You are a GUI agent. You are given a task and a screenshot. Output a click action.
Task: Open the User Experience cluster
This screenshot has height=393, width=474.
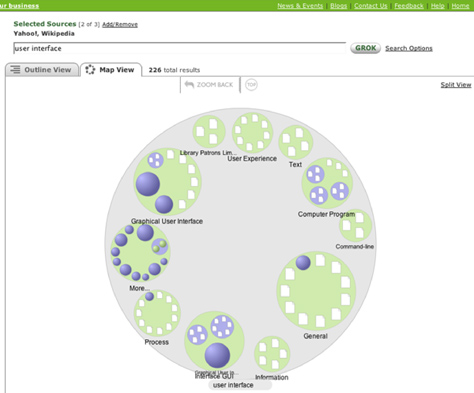pos(252,133)
